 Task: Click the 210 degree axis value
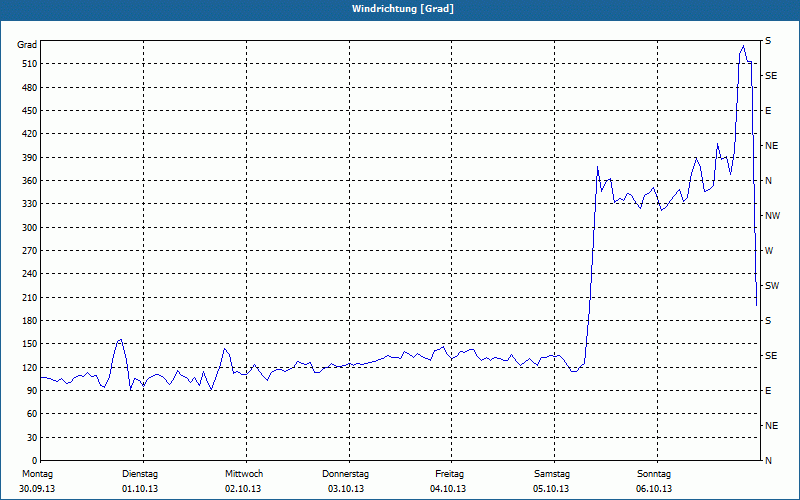click(29, 297)
